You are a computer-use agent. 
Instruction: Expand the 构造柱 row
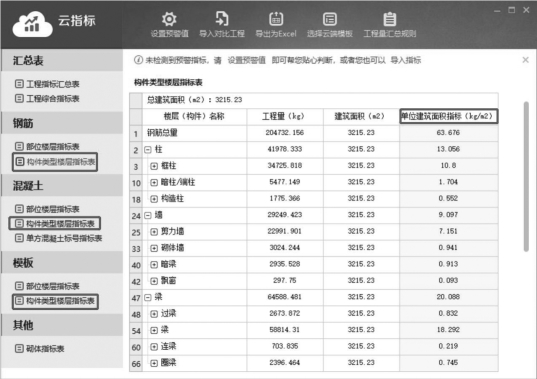coord(154,199)
